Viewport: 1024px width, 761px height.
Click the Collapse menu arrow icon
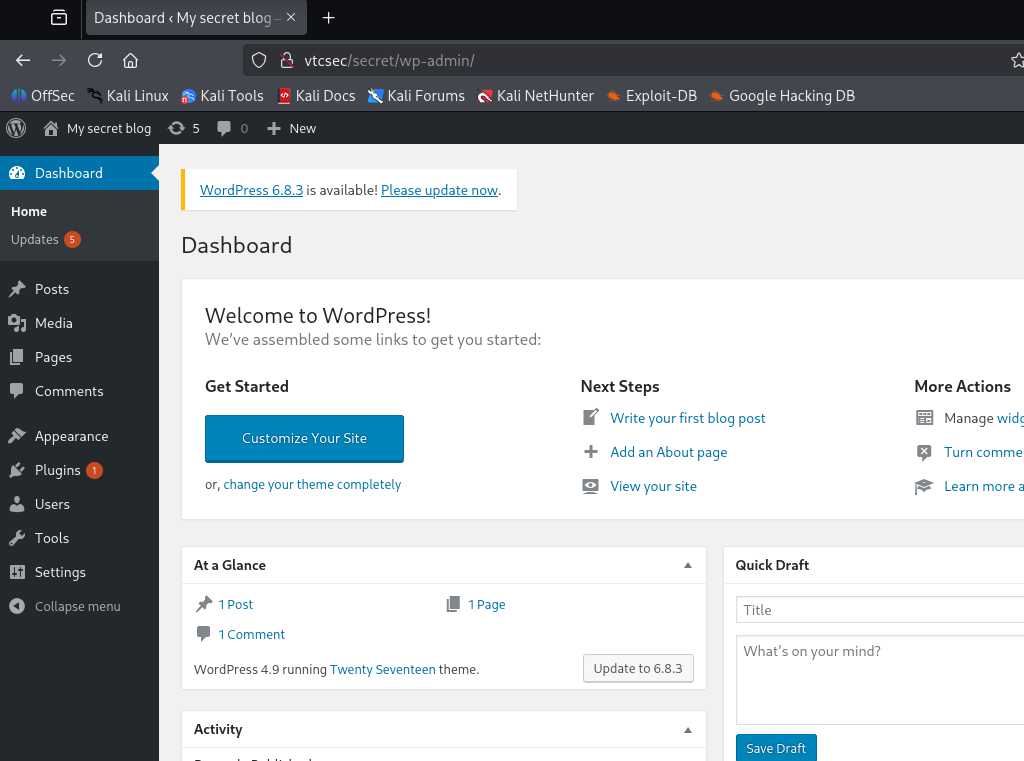pos(17,606)
